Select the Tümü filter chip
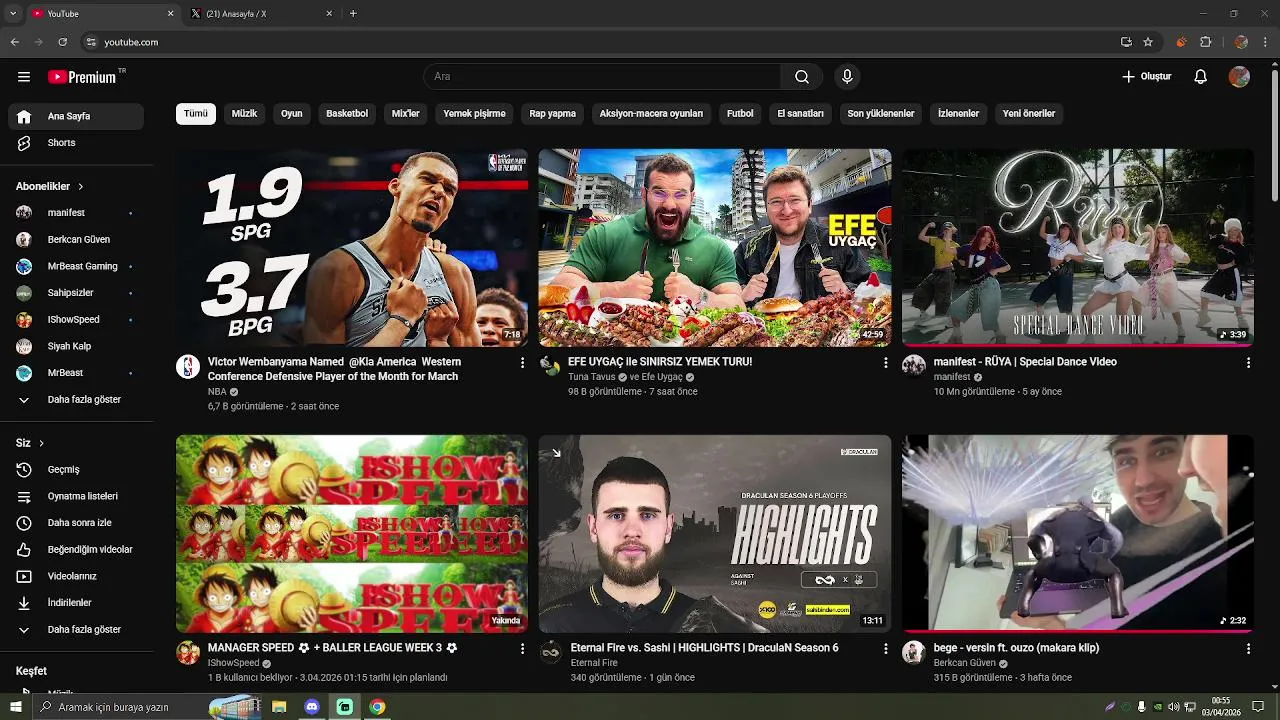The height and width of the screenshot is (720, 1280). pos(196,114)
